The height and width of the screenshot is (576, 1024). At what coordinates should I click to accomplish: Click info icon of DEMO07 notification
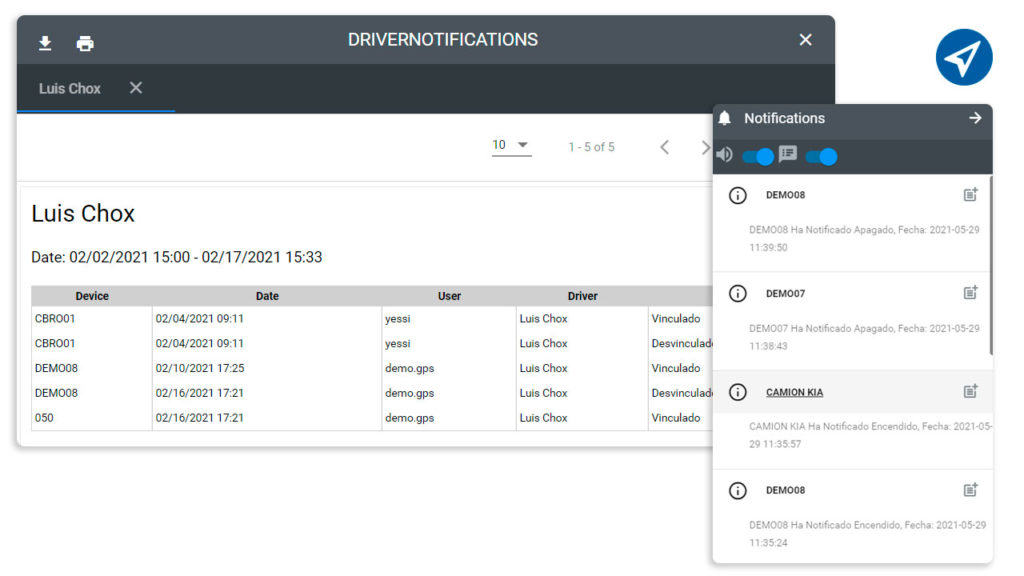737,294
